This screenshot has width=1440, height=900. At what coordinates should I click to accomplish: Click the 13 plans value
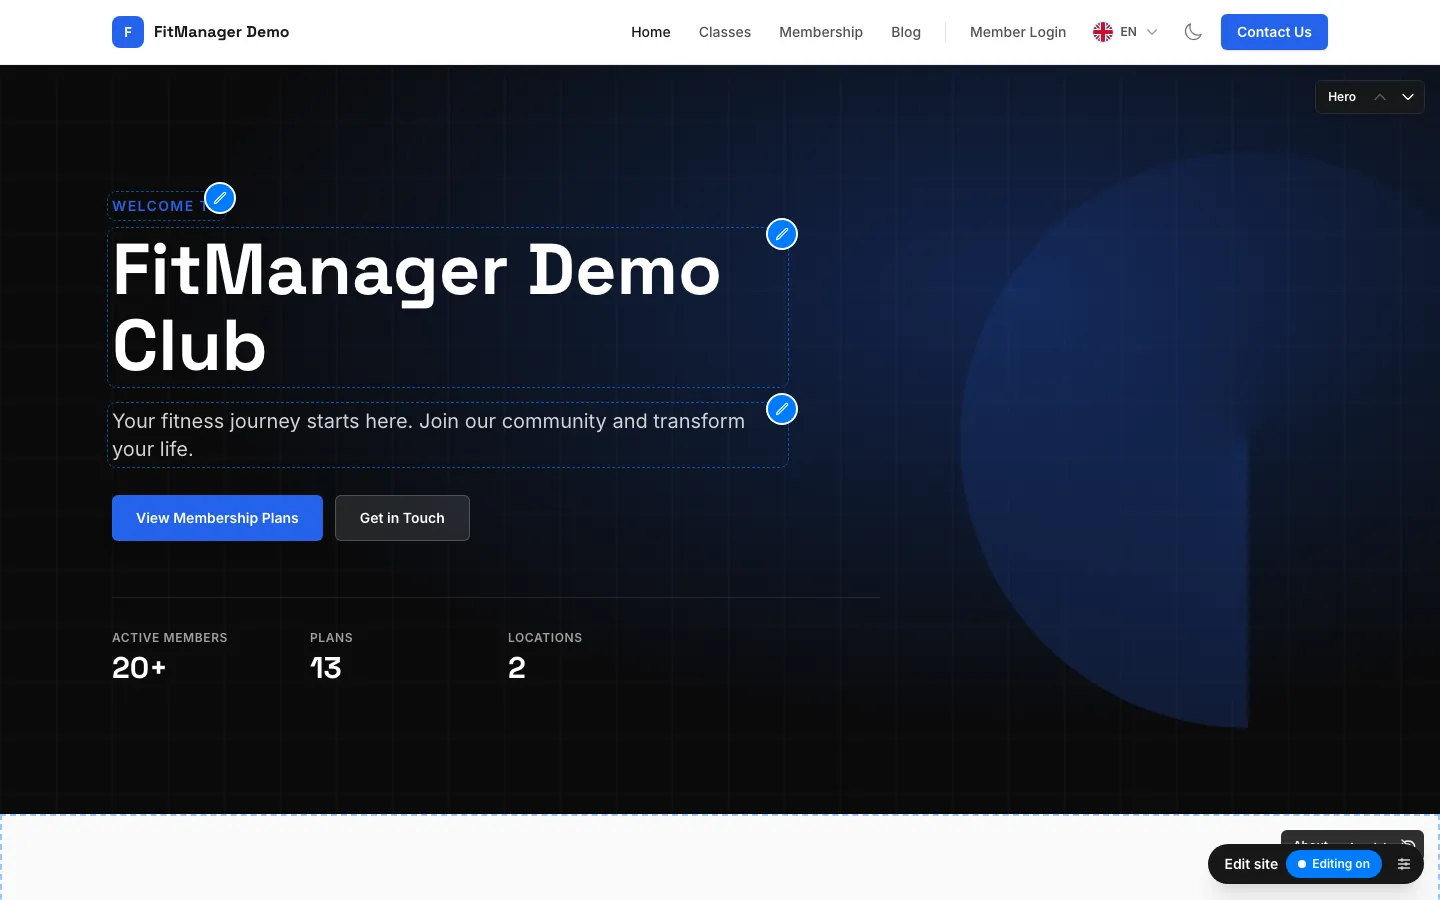coord(326,668)
